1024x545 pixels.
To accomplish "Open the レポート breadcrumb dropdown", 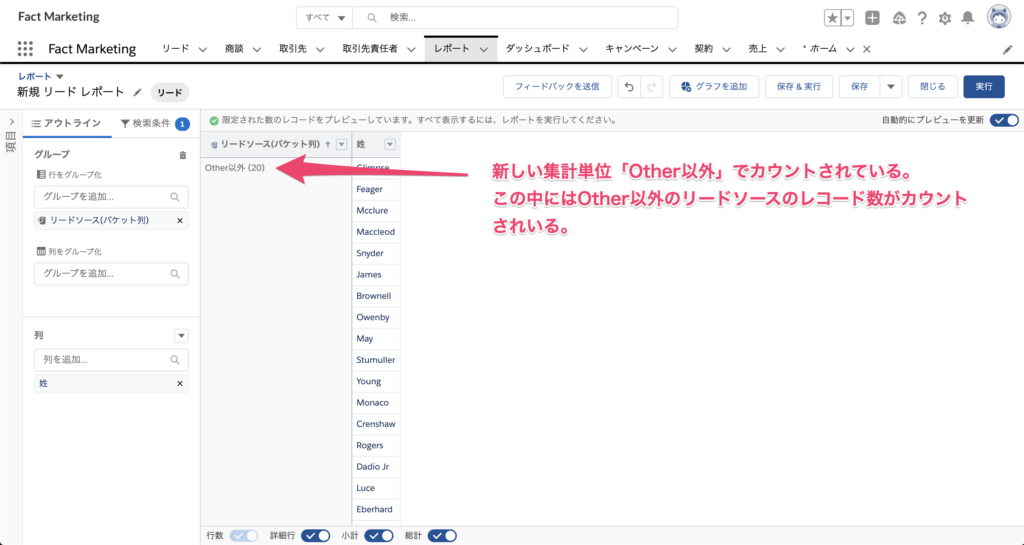I will pos(60,76).
